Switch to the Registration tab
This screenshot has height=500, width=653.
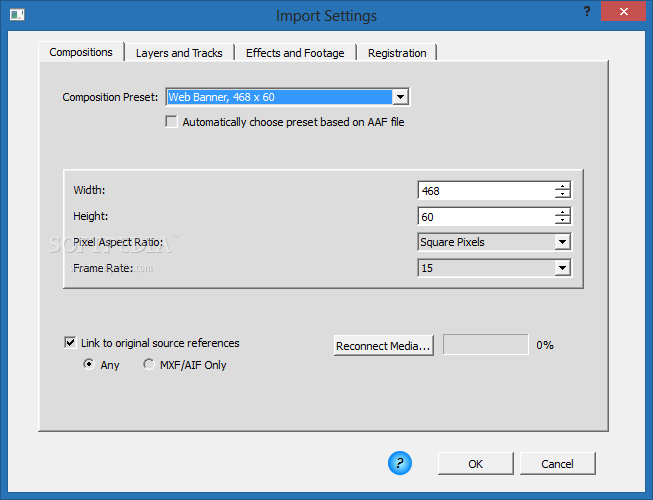tap(397, 53)
